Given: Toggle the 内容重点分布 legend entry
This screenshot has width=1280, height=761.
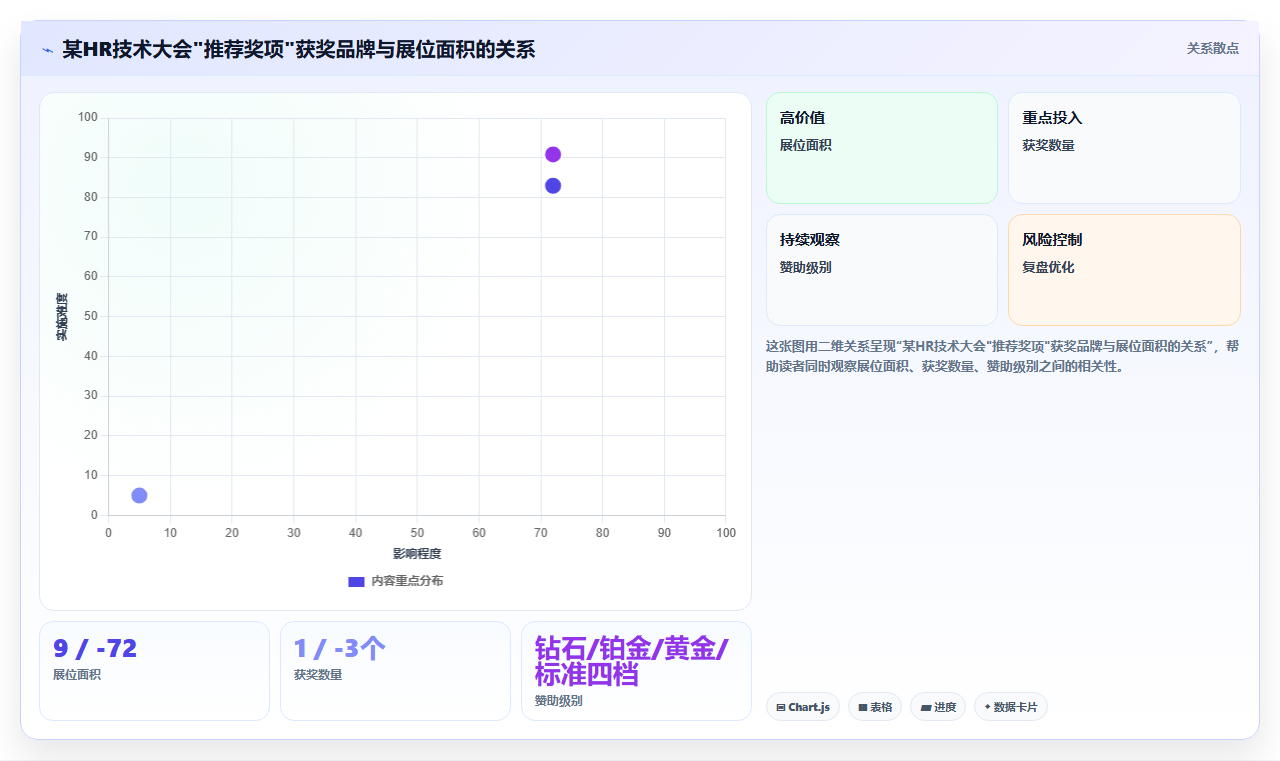Looking at the screenshot, I should [x=395, y=581].
